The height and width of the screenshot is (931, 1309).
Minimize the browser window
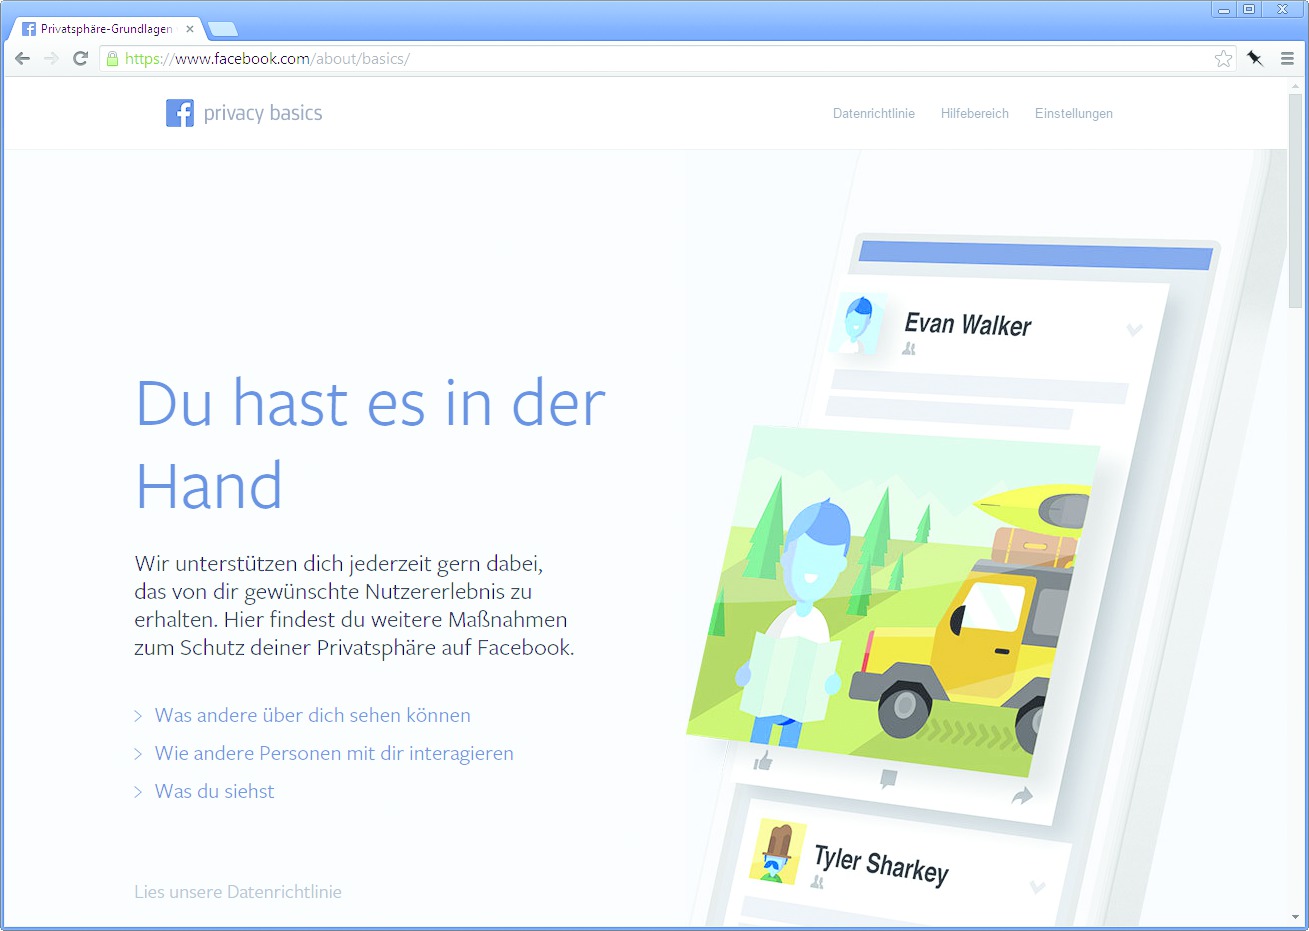(x=1224, y=9)
